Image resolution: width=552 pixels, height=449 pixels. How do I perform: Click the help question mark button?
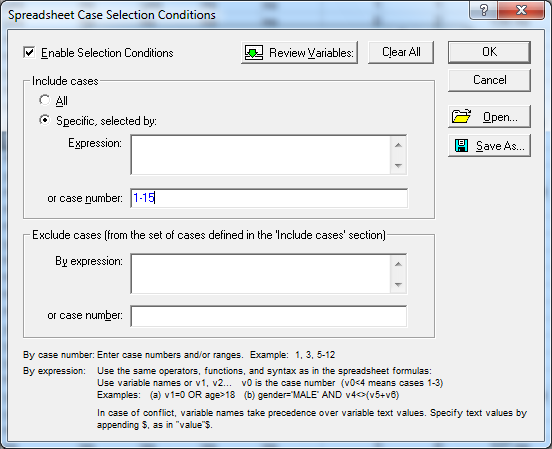tap(484, 10)
